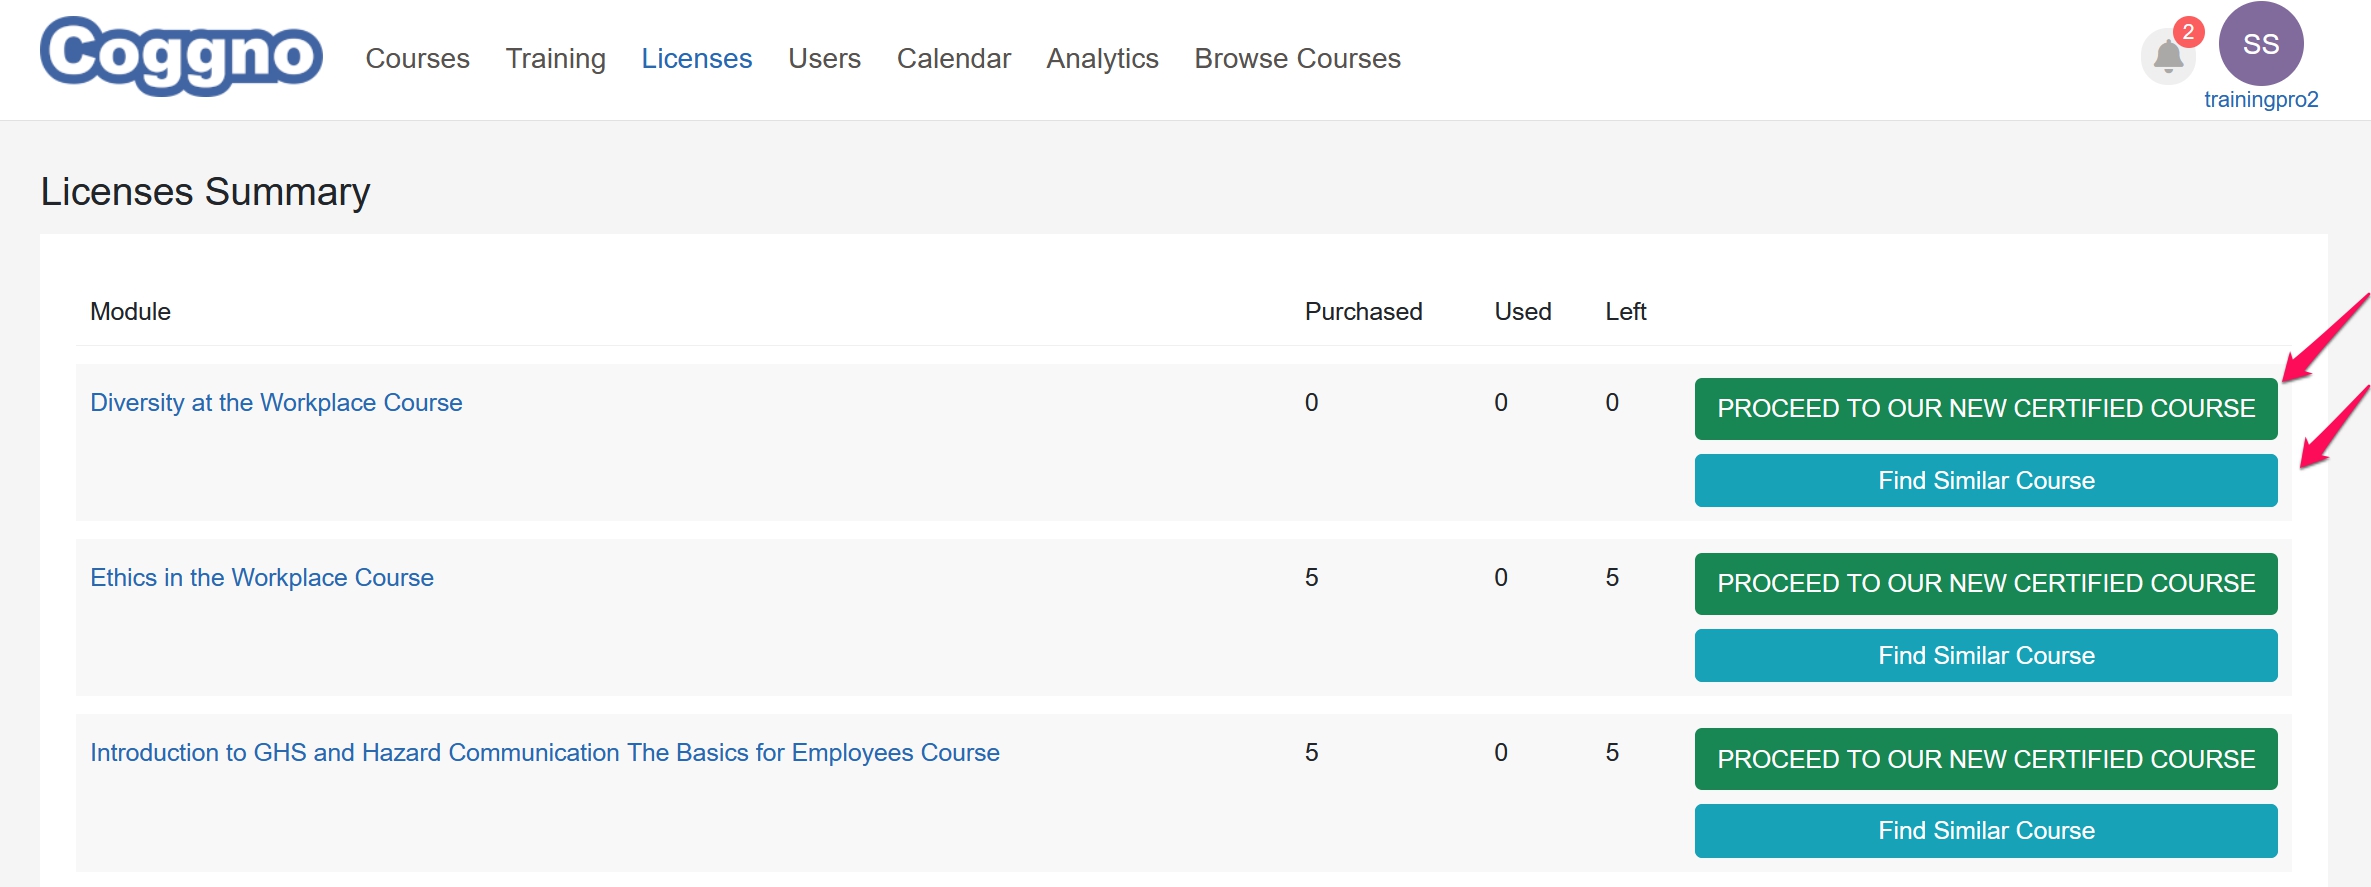This screenshot has height=887, width=2371.
Task: Open Introduction to GHS and Hazard Communication link
Action: click(x=545, y=753)
